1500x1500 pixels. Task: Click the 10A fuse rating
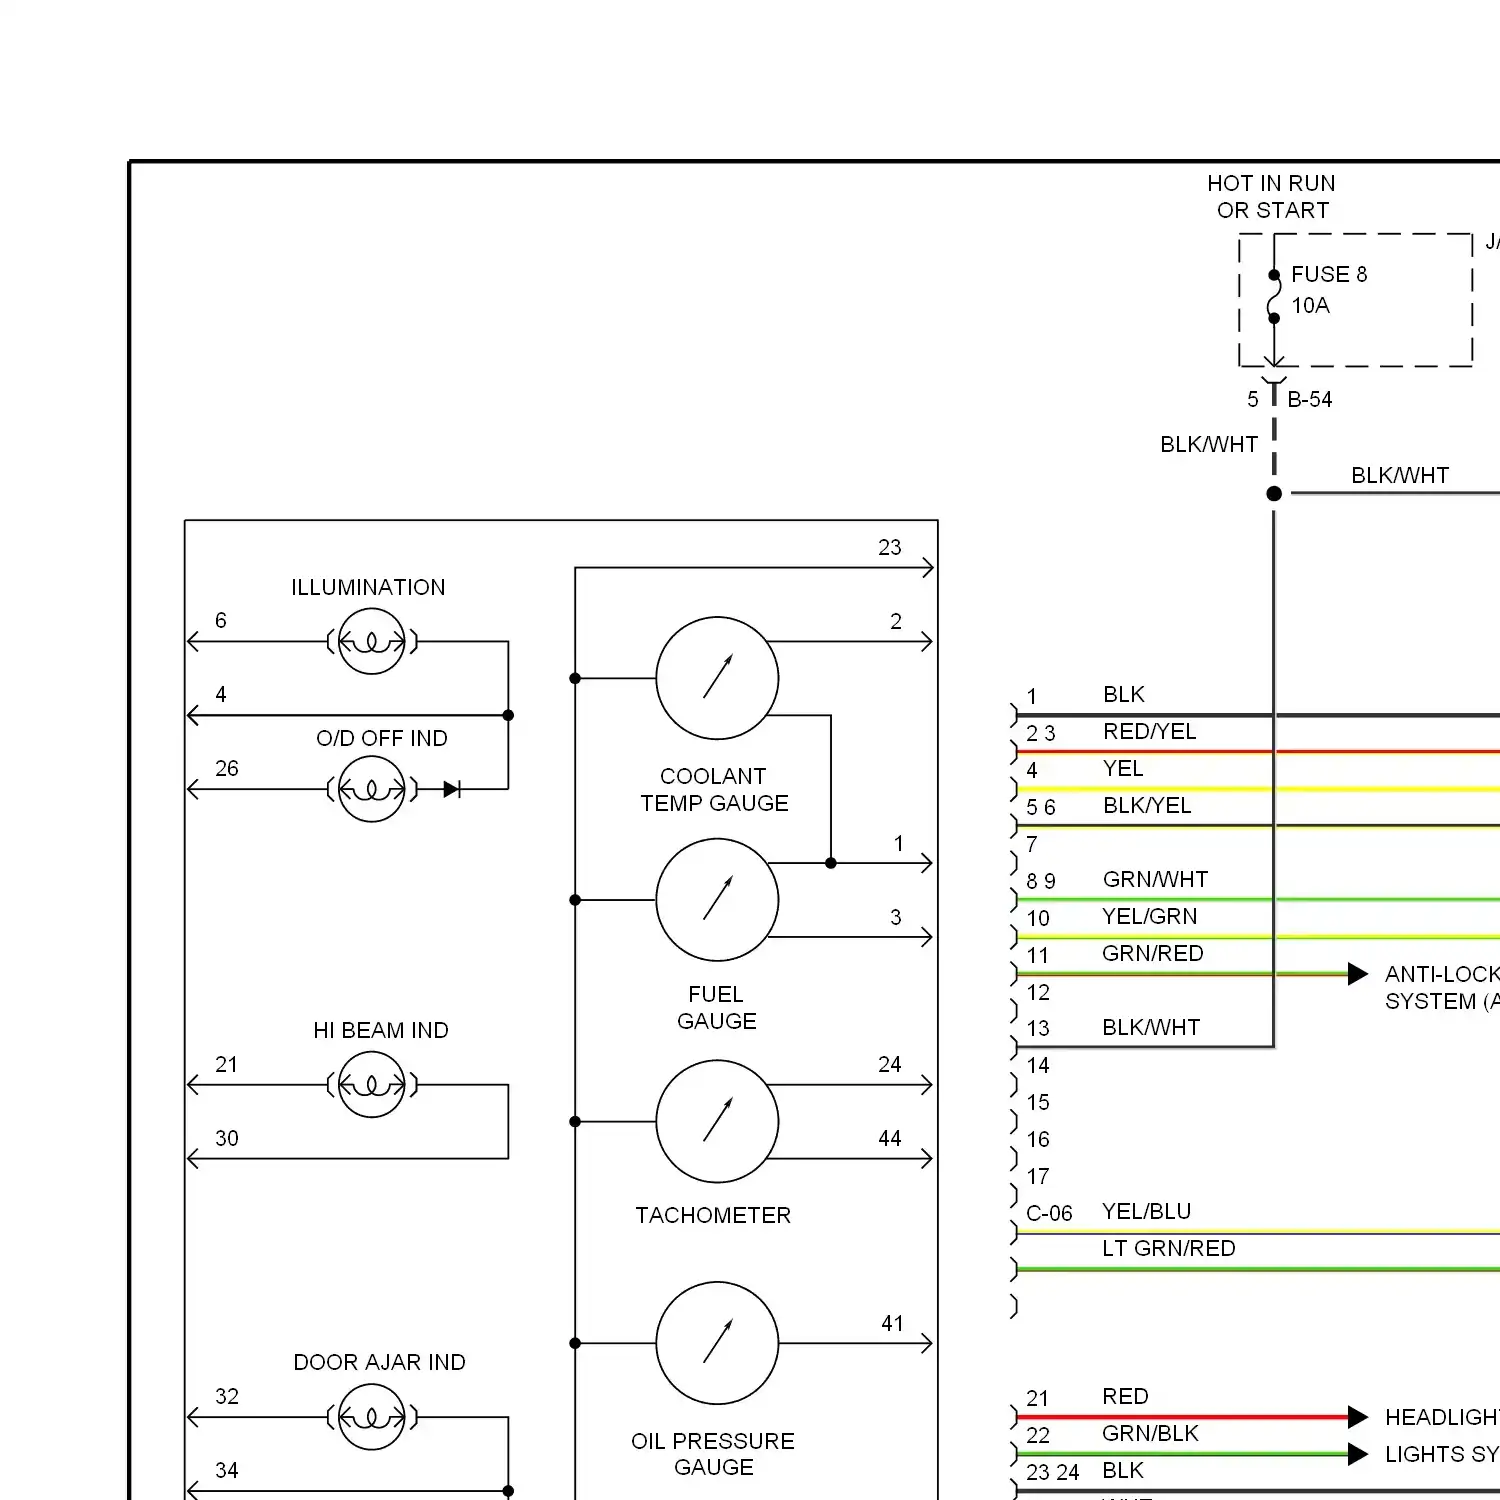pyautogui.click(x=1310, y=305)
